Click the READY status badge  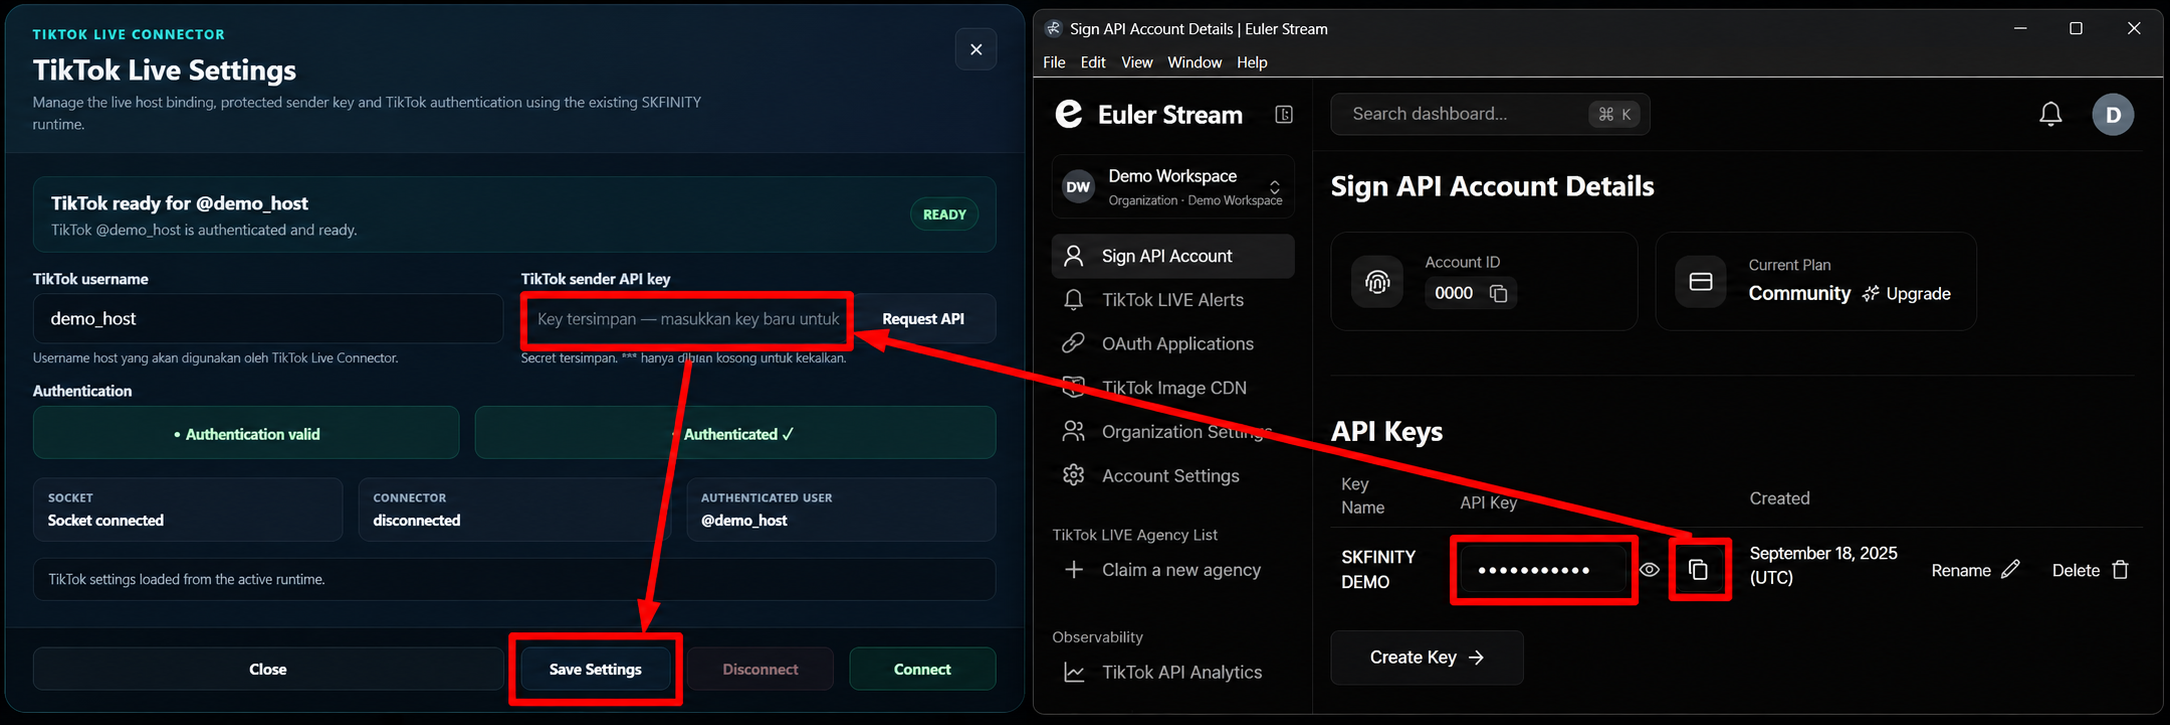point(944,214)
